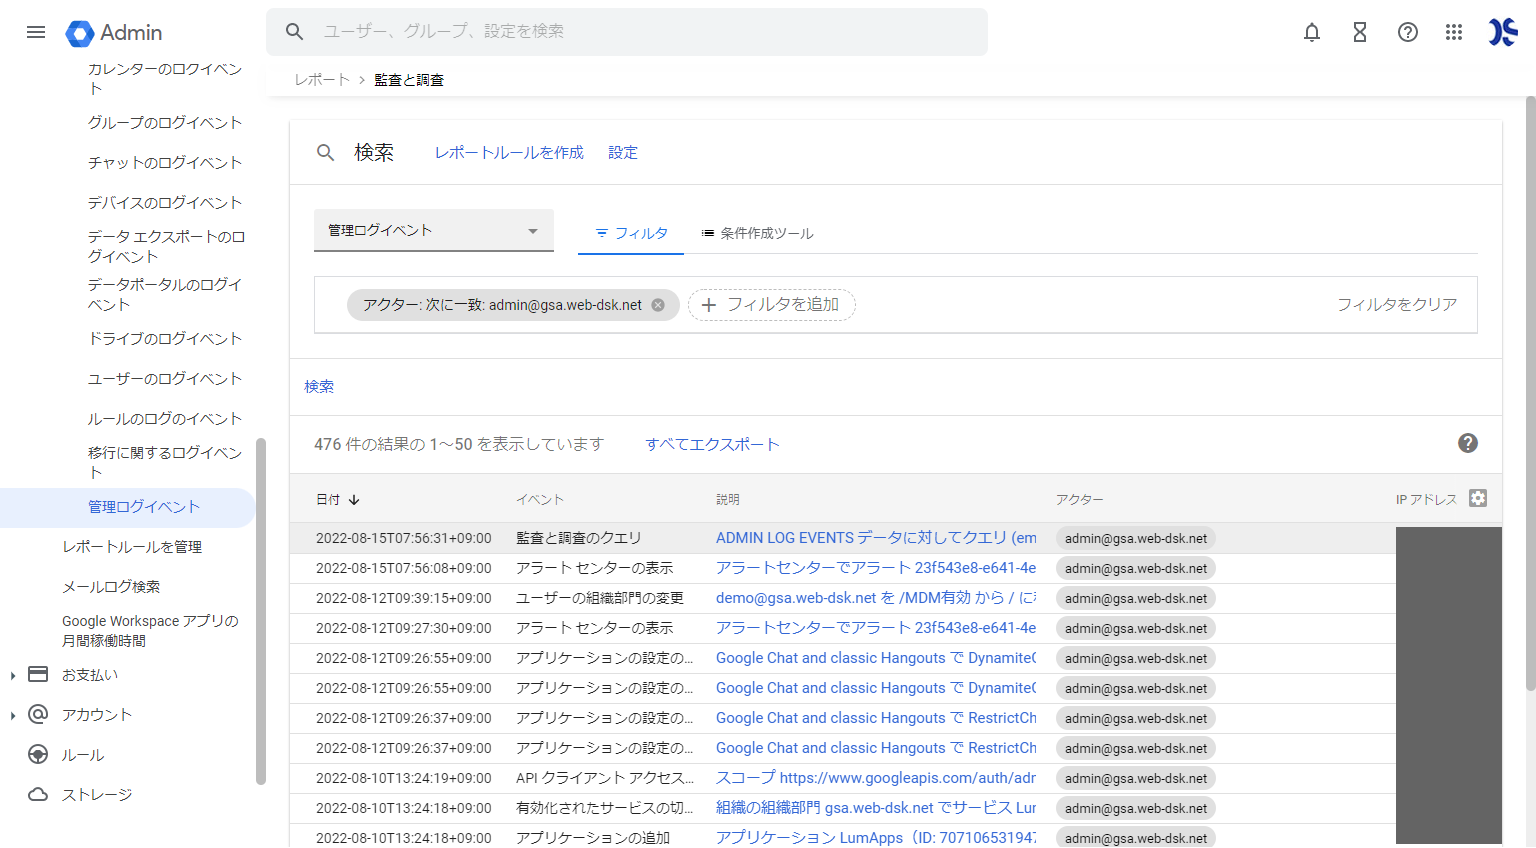Image resolution: width=1536 pixels, height=848 pixels.
Task: Click the account avatar
Action: pyautogui.click(x=1501, y=32)
